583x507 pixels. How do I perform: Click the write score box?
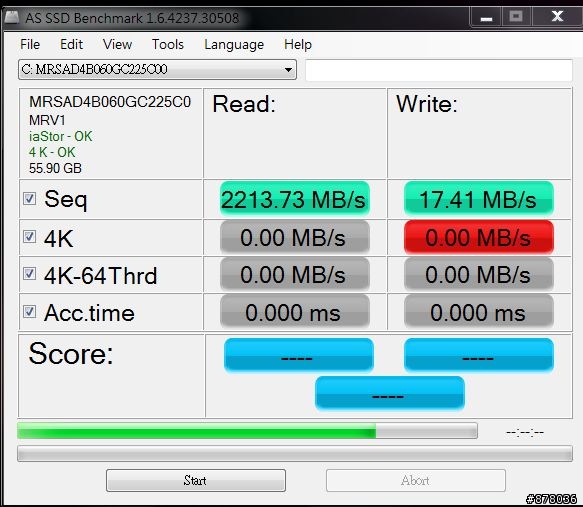click(479, 355)
